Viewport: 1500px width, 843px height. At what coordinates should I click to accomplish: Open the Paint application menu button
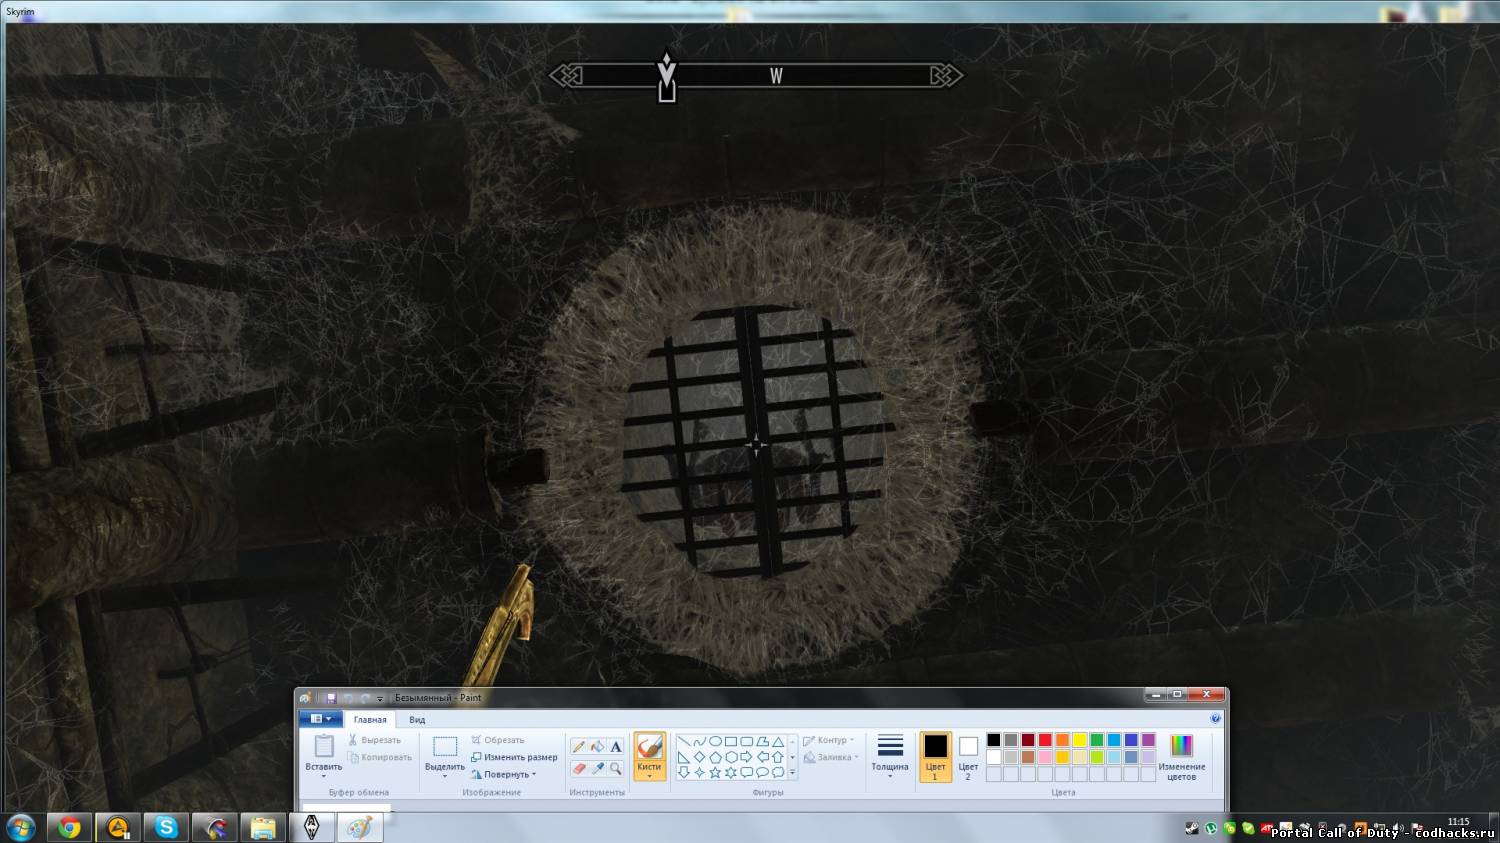click(x=321, y=719)
